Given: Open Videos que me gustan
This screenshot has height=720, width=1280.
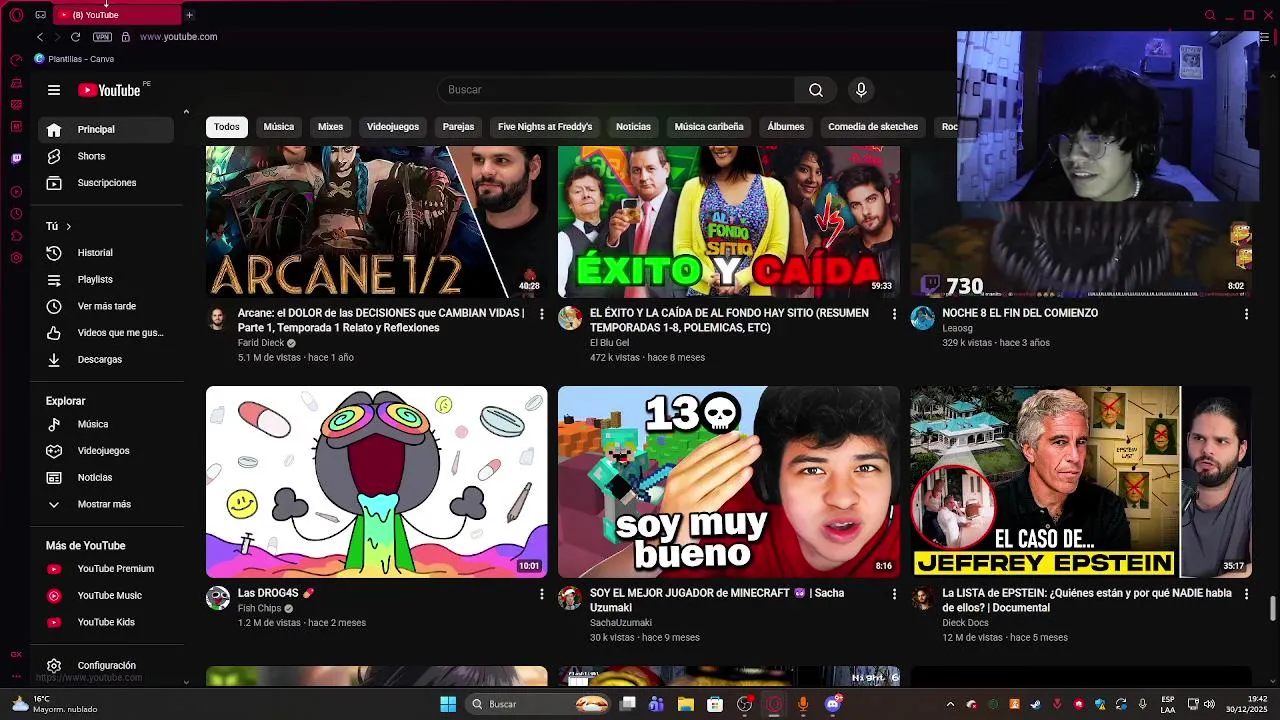Looking at the screenshot, I should [x=107, y=333].
